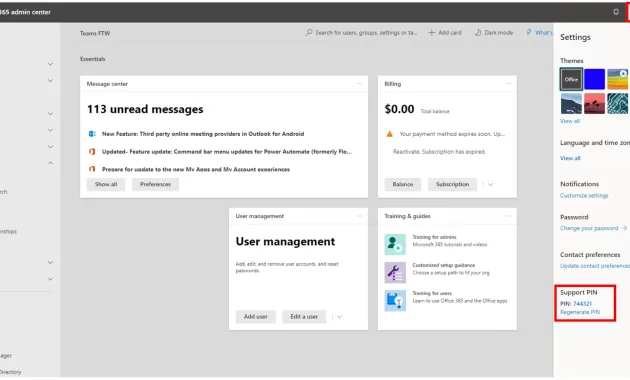Click Show all button in Message center
The height and width of the screenshot is (380, 630).
[x=106, y=184]
